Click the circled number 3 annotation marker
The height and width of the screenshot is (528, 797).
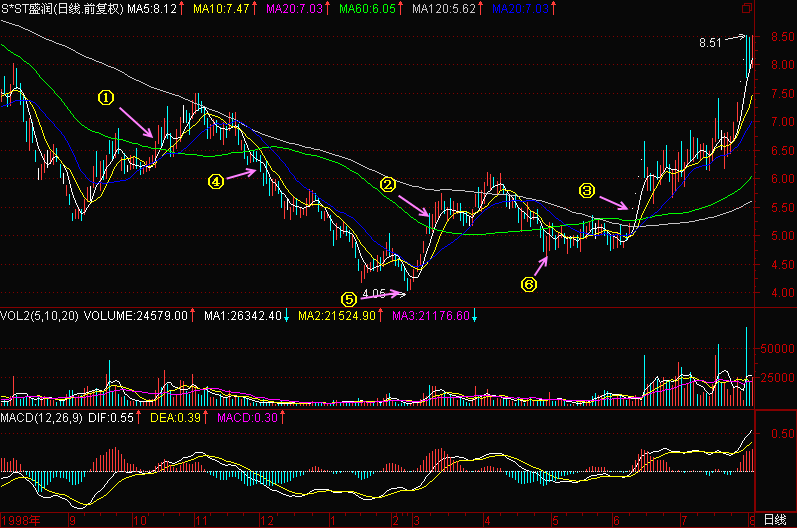pyautogui.click(x=587, y=191)
